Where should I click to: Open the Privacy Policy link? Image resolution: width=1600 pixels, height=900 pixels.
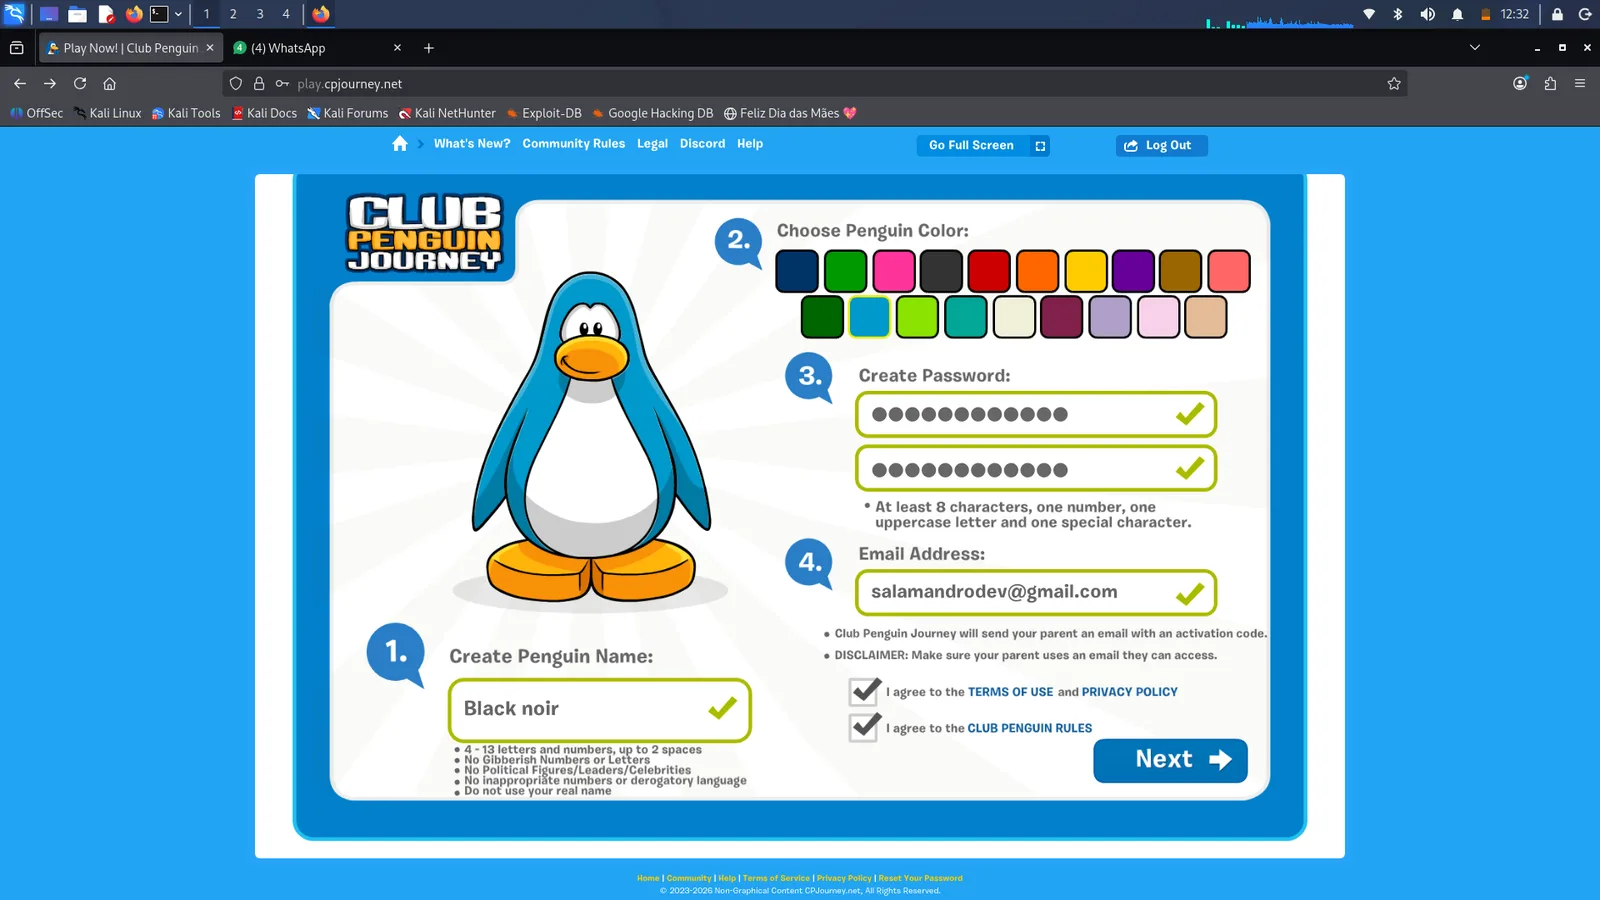(1129, 692)
